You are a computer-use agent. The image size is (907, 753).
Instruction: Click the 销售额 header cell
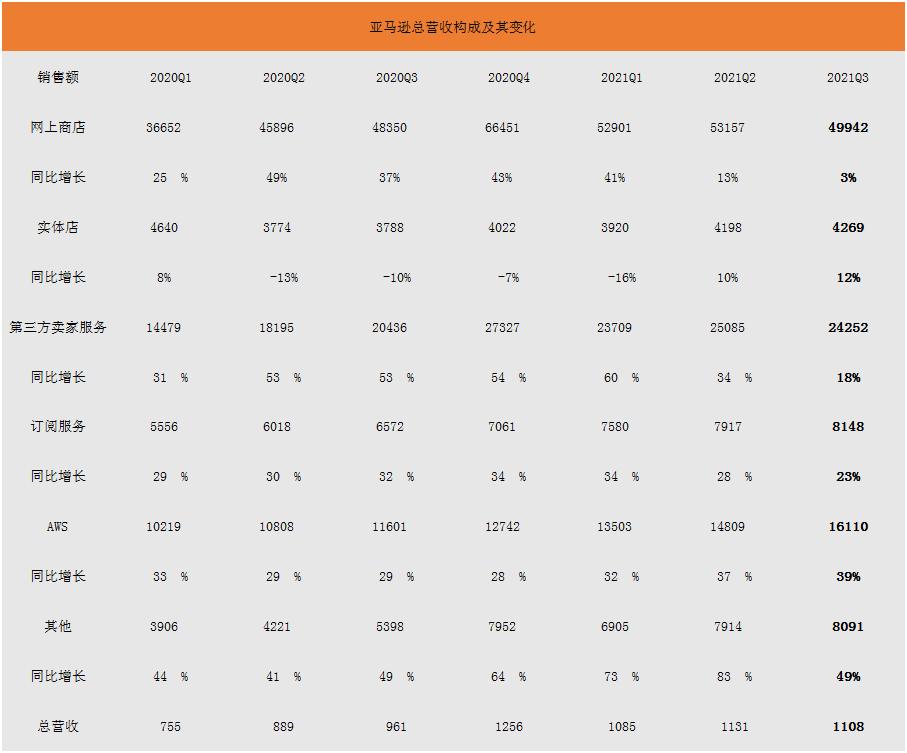click(58, 77)
